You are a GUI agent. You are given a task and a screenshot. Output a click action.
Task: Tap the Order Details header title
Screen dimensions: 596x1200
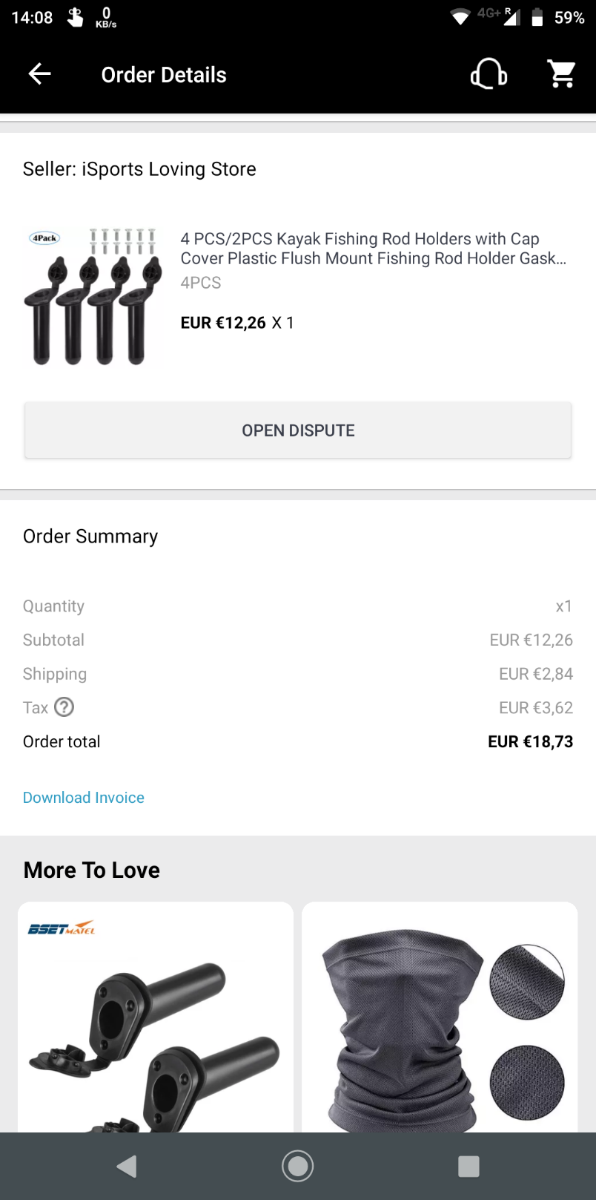tap(164, 75)
